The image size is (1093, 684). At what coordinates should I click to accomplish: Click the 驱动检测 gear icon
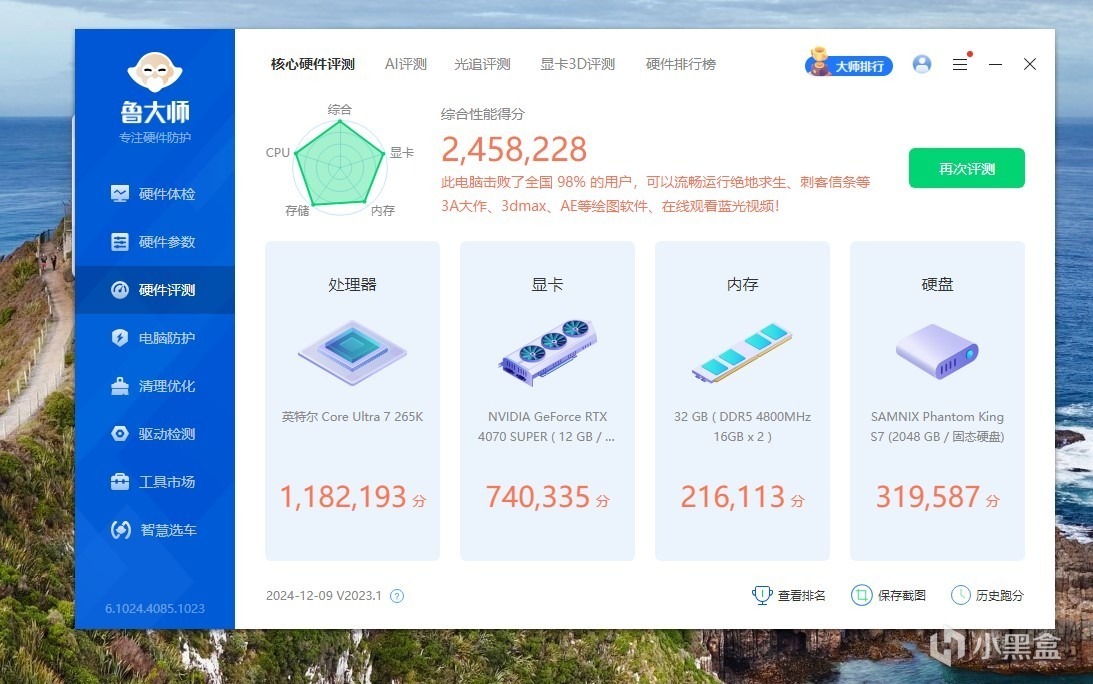[120, 434]
